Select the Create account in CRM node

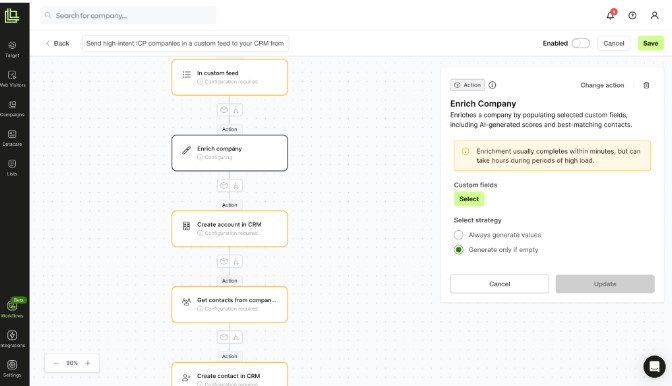pyautogui.click(x=229, y=229)
